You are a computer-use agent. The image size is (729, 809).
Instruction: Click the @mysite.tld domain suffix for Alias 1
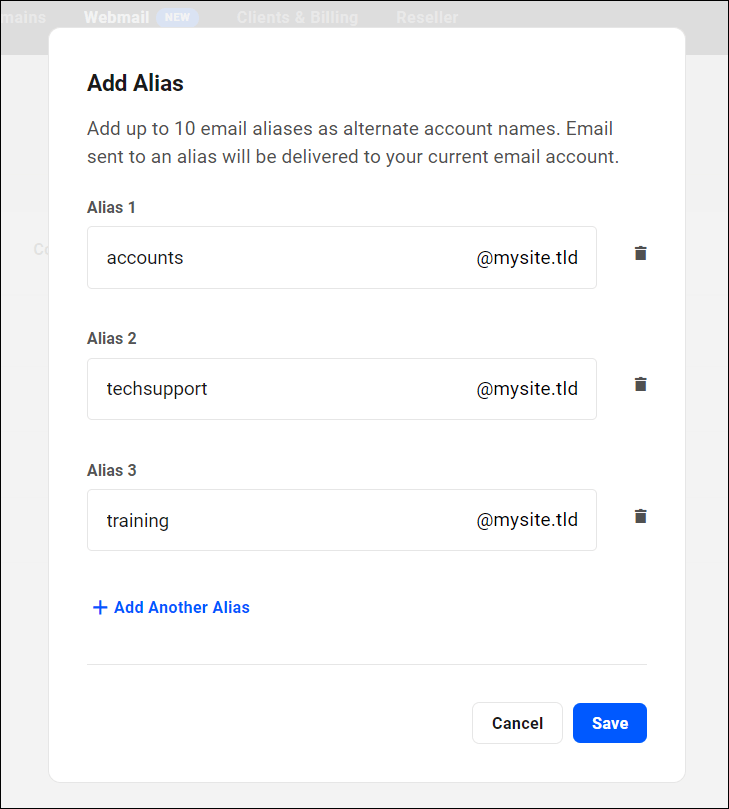click(x=527, y=257)
